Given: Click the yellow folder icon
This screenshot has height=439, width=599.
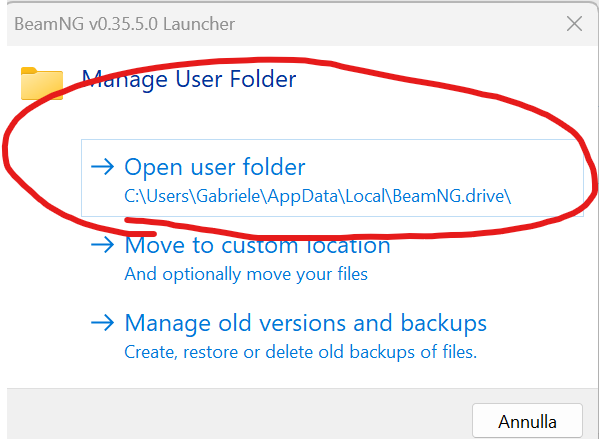Looking at the screenshot, I should click(42, 83).
